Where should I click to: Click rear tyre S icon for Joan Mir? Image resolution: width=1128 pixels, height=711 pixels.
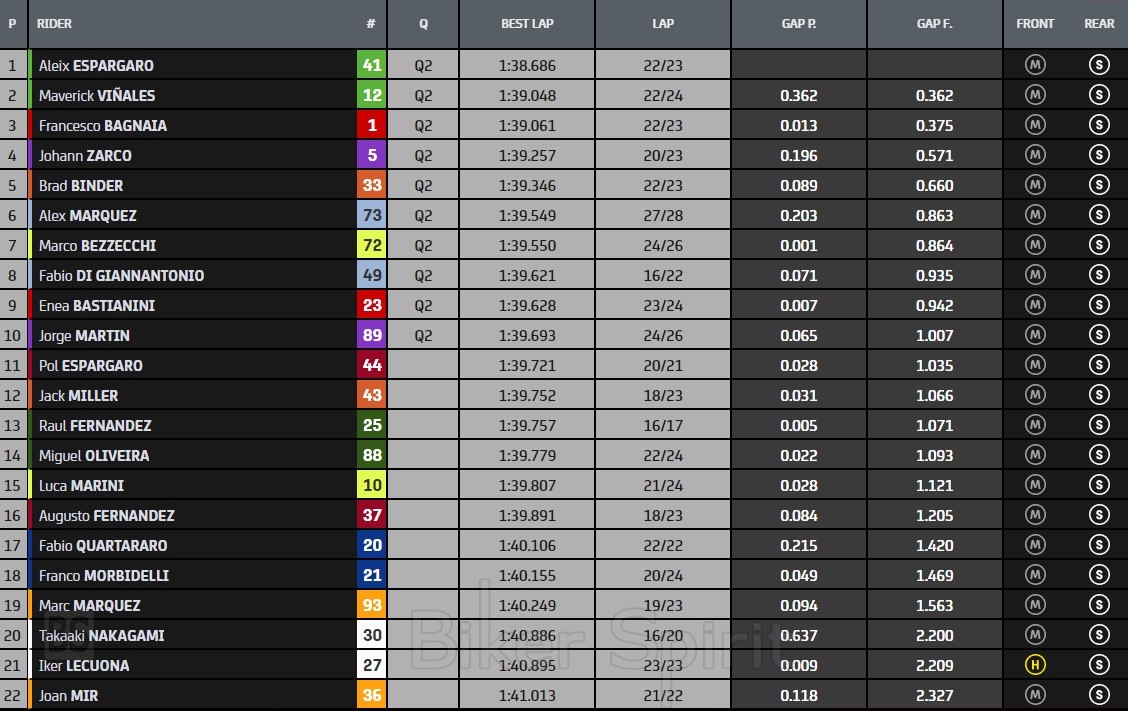tap(1099, 696)
